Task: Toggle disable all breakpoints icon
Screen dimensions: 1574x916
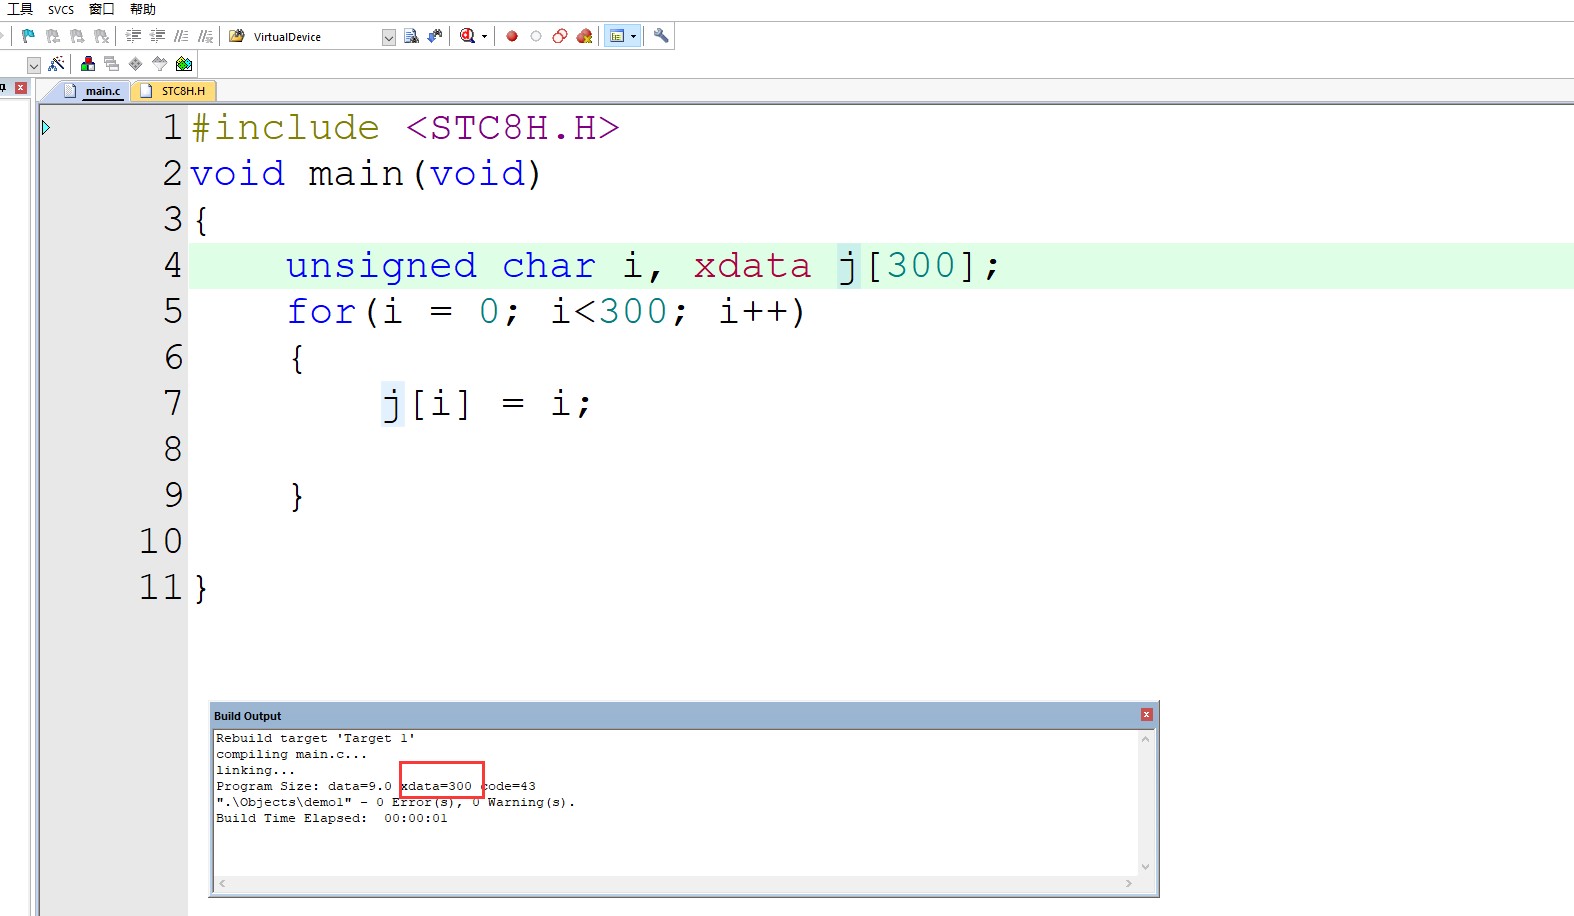Action: pyautogui.click(x=560, y=36)
